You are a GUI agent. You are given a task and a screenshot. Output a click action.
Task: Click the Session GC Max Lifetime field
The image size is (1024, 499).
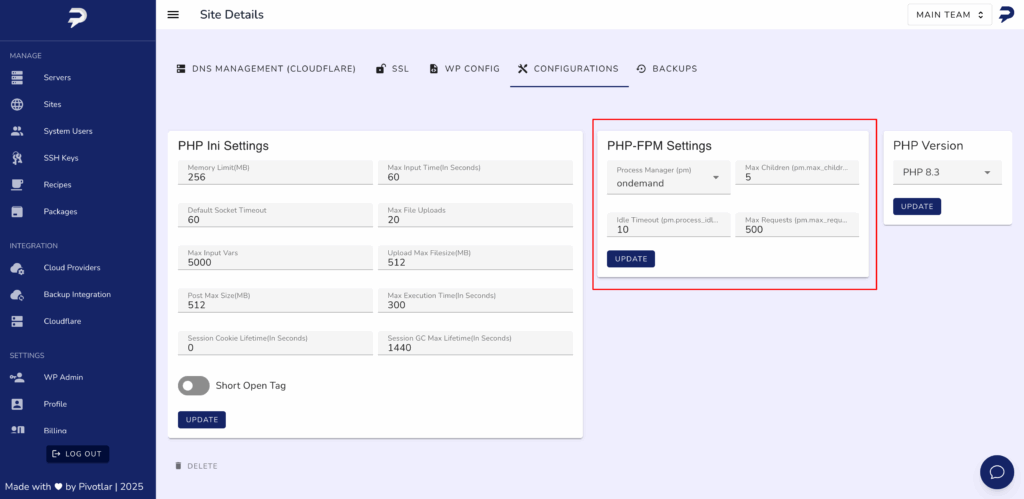pyautogui.click(x=475, y=343)
